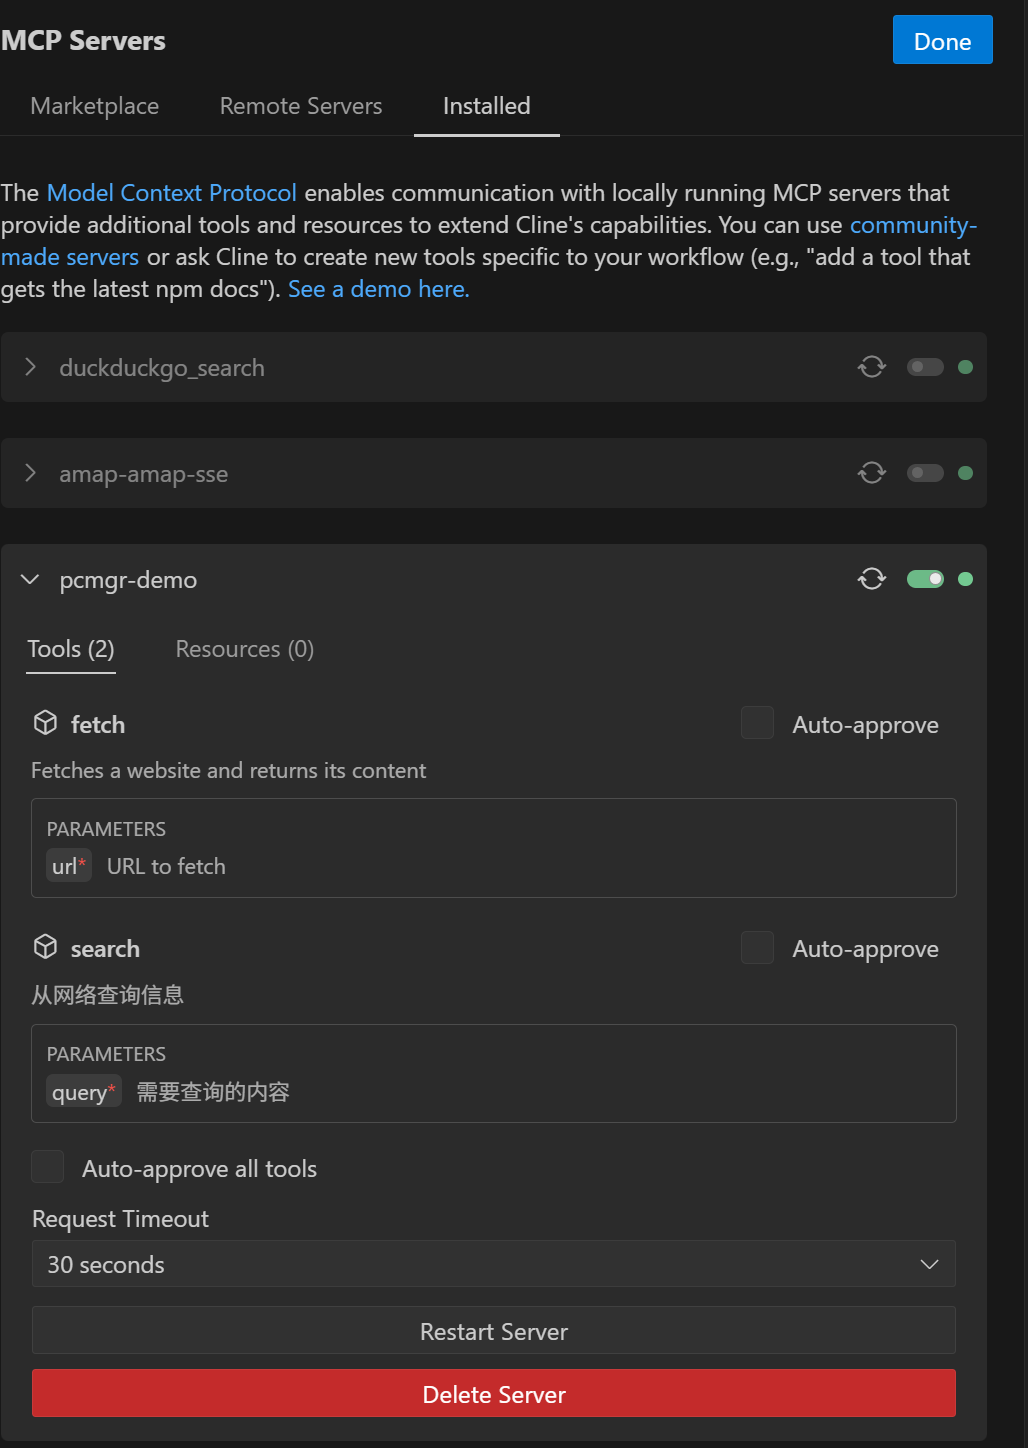This screenshot has height=1448, width=1028.
Task: Click the cube icon beside search tool
Action: (x=46, y=947)
